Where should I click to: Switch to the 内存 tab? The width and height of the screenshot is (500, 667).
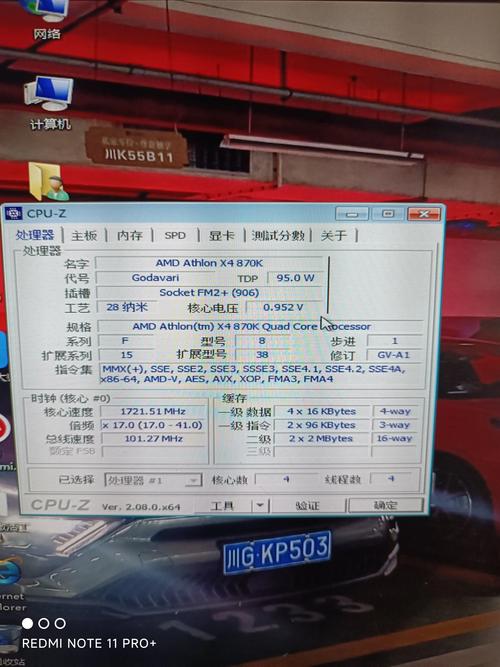coord(130,235)
